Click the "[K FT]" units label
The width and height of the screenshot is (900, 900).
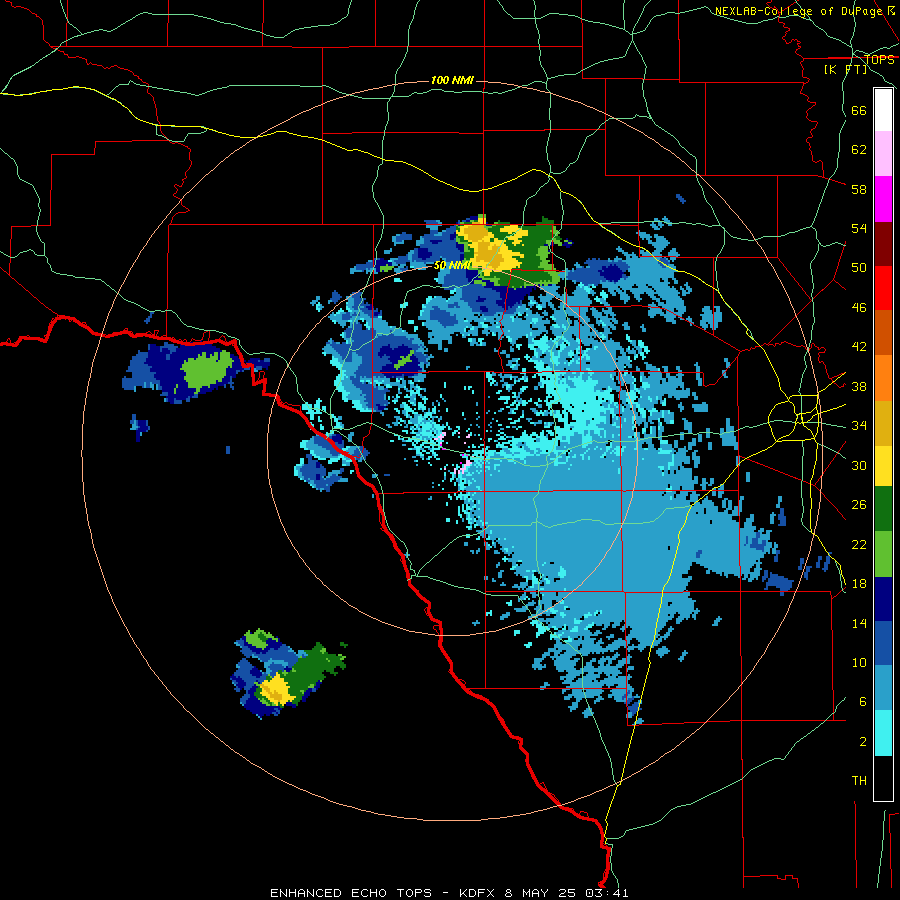coord(845,70)
